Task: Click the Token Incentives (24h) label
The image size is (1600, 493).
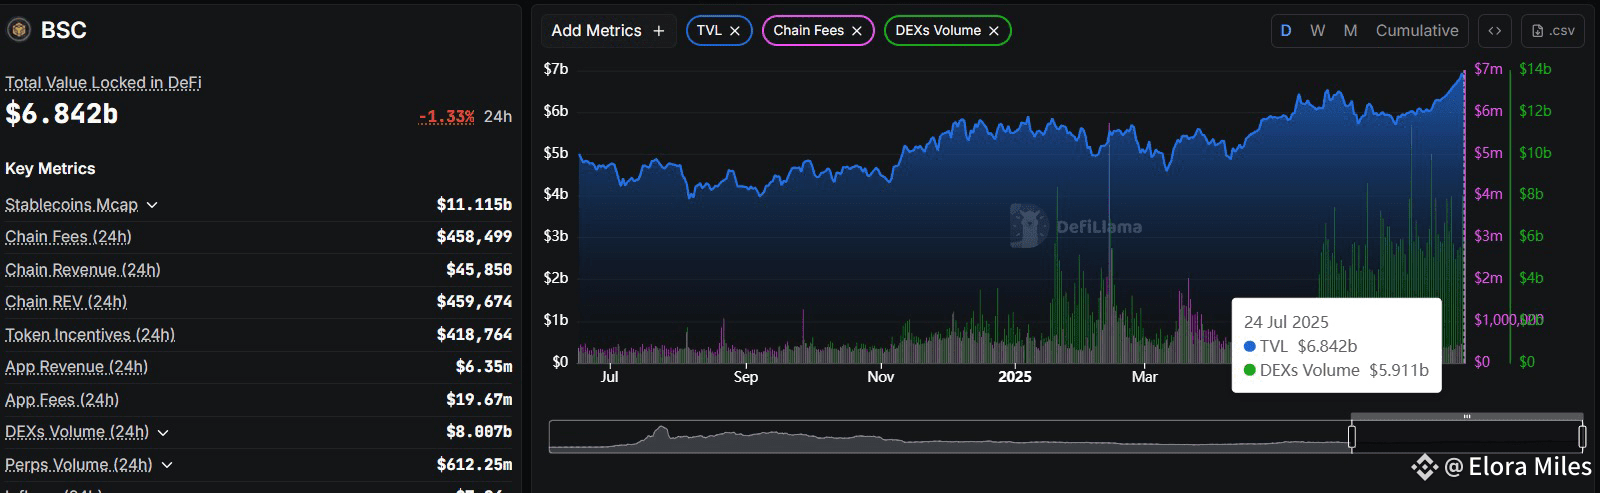Action: point(90,335)
